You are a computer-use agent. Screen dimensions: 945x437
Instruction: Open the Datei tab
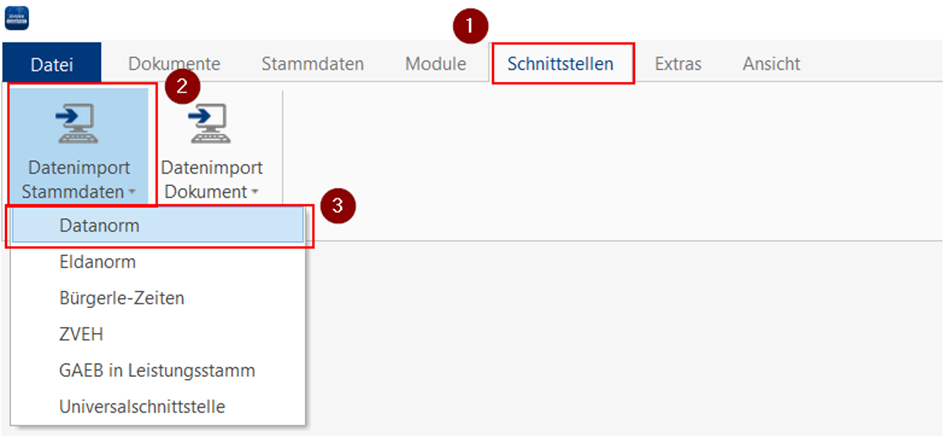pos(52,64)
